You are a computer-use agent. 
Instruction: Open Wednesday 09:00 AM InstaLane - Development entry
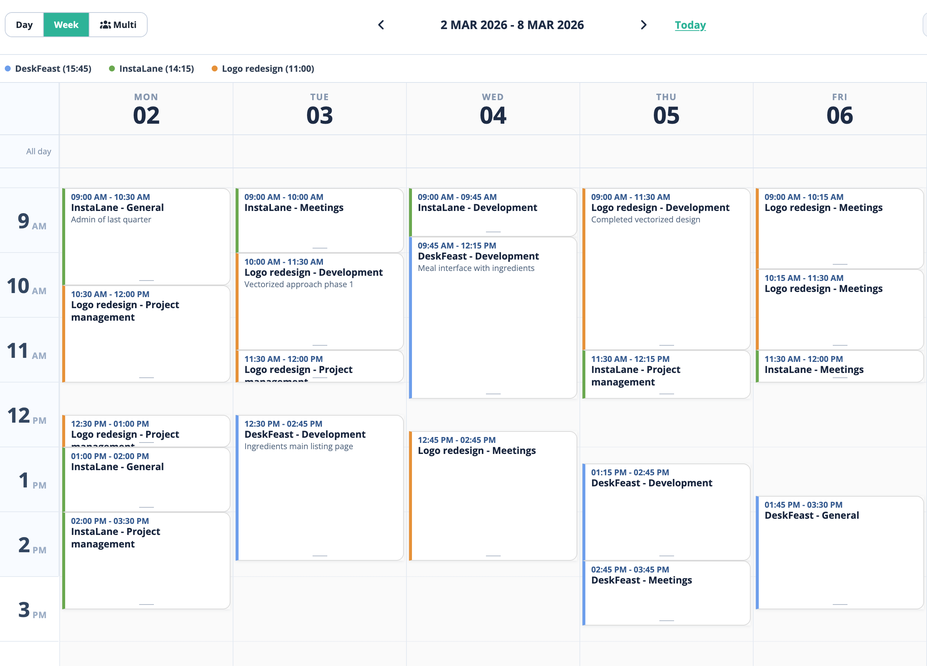tap(492, 212)
